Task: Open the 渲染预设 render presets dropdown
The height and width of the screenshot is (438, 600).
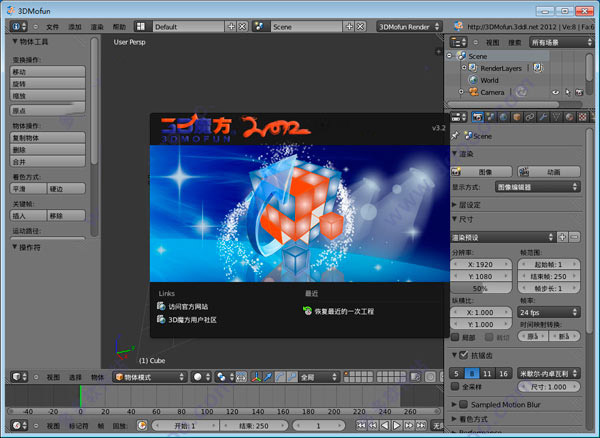Action: [503, 237]
